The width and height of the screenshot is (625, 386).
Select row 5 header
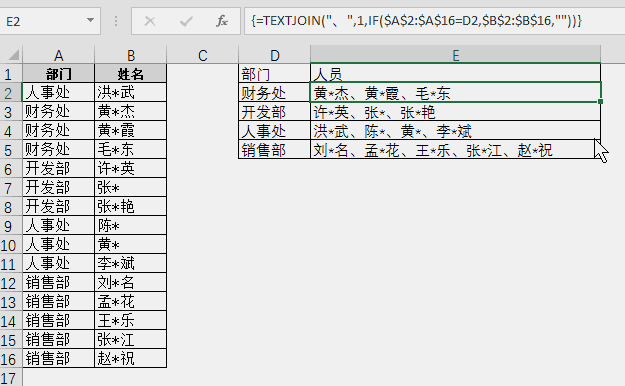(x=11, y=150)
